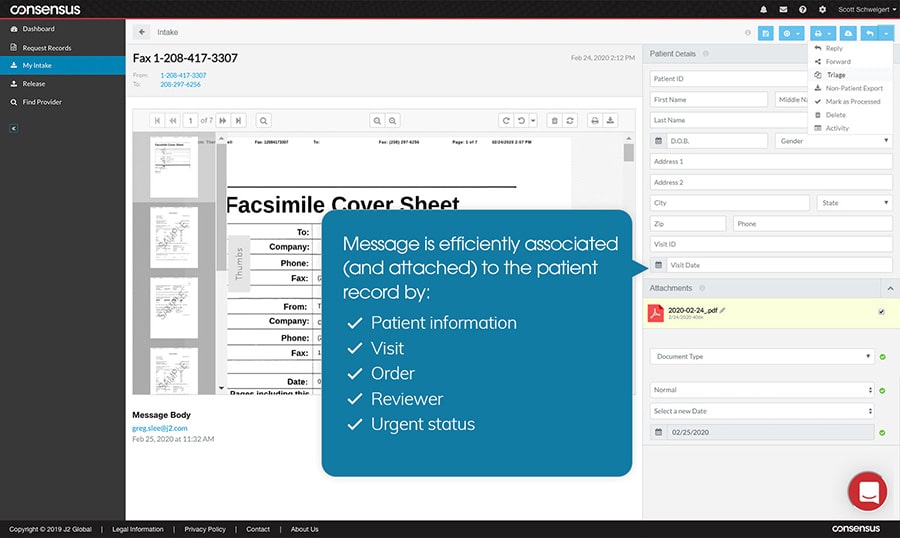900x538 pixels.
Task: Open the help question mark icon
Action: click(x=802, y=9)
